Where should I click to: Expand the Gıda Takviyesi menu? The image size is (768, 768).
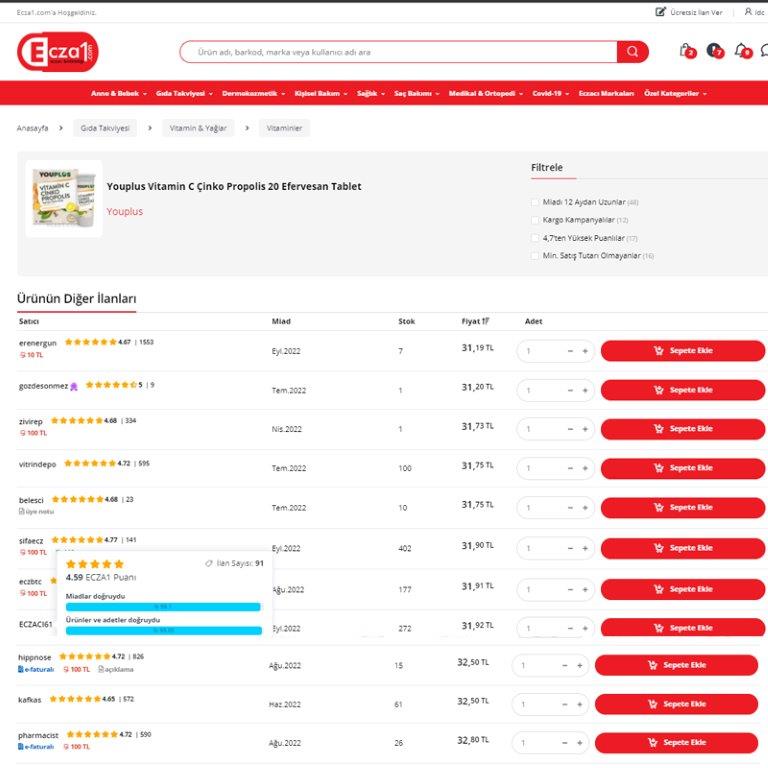(x=184, y=93)
